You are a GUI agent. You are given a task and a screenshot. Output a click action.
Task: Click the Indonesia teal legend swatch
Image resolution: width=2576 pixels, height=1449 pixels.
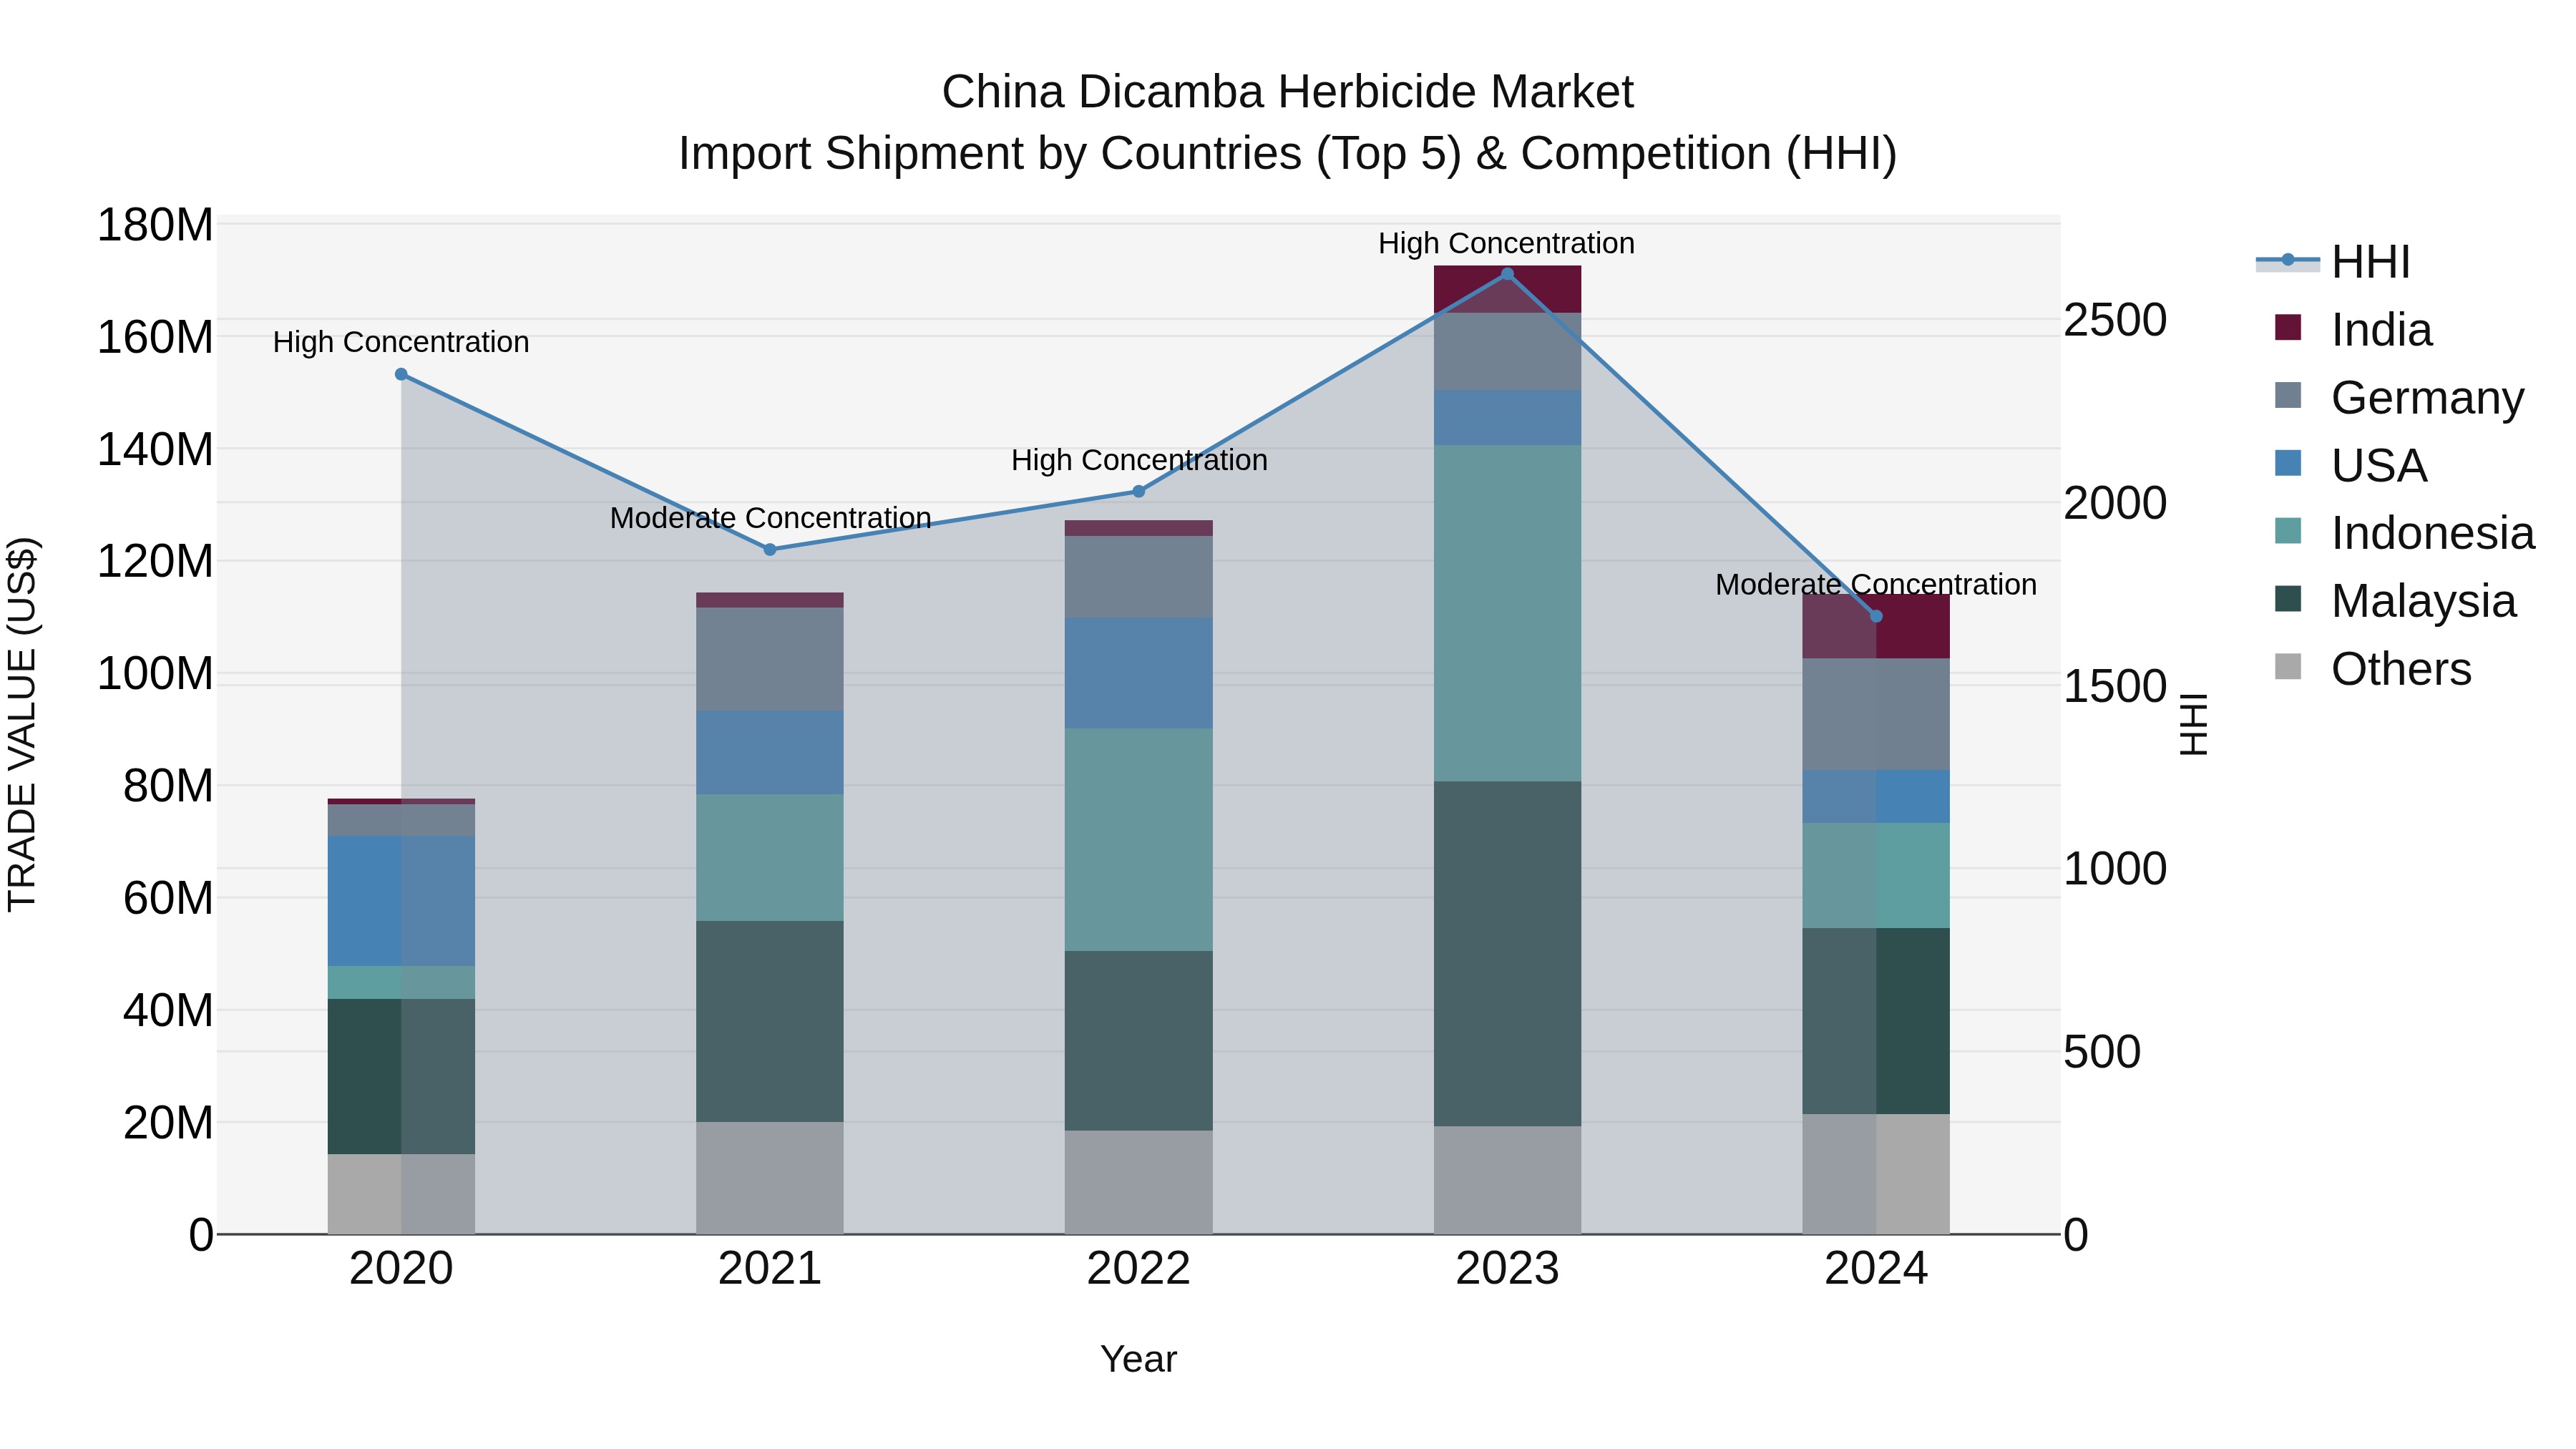point(2287,531)
